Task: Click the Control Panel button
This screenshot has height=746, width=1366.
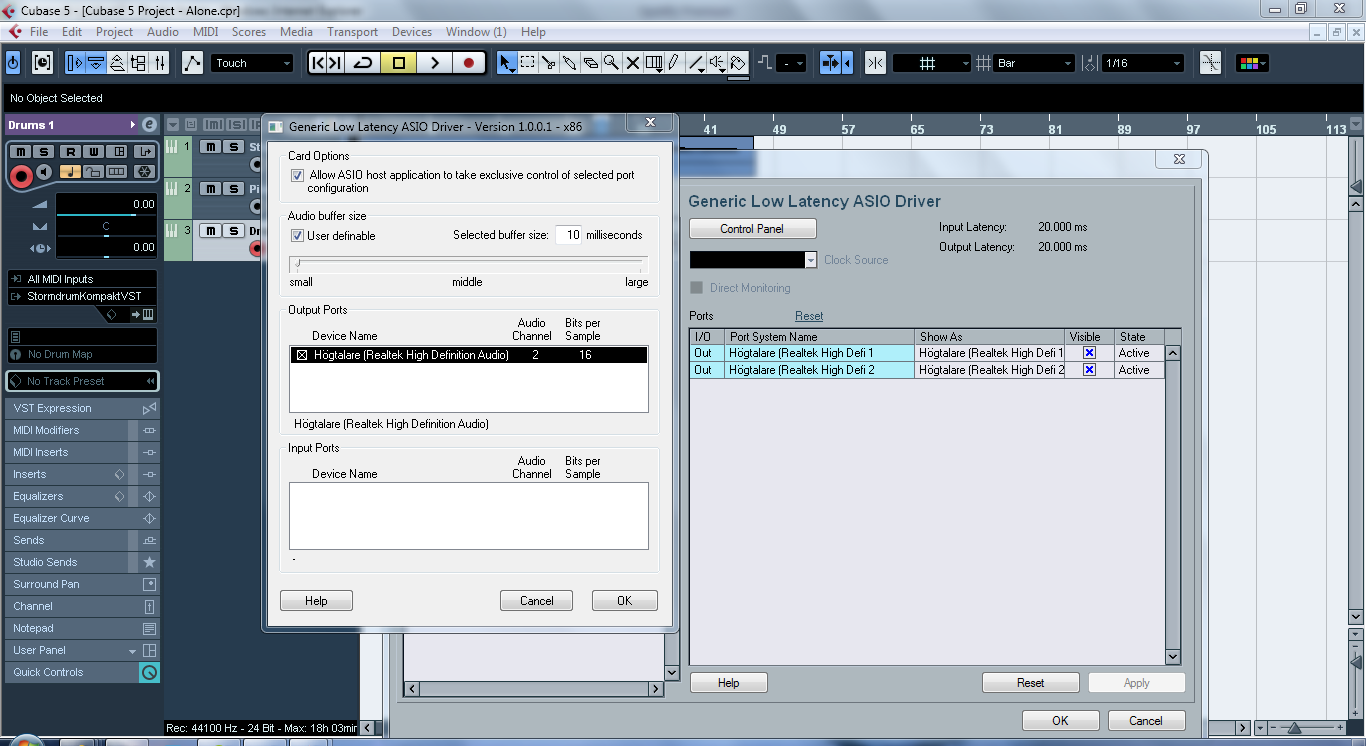Action: 752,229
